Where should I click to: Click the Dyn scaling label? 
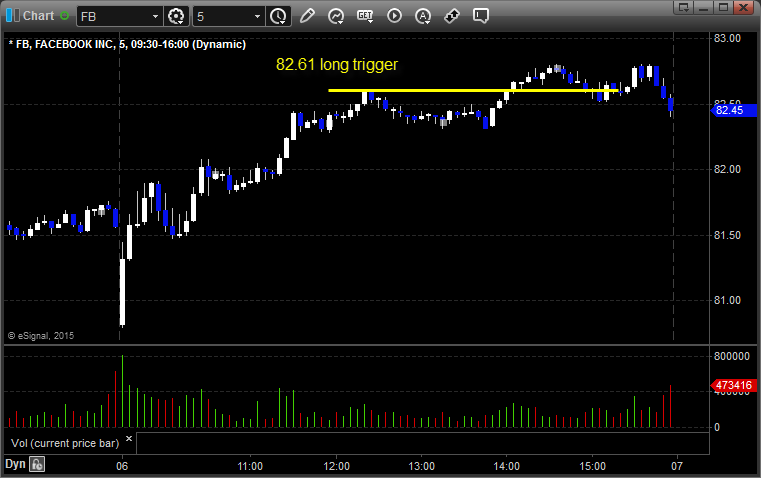point(15,464)
